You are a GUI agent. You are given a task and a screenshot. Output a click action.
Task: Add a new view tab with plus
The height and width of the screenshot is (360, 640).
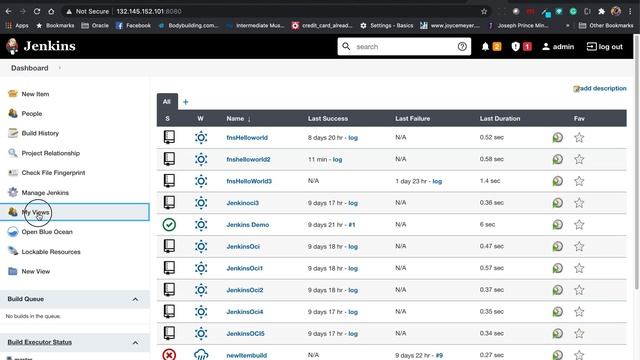[x=185, y=102]
